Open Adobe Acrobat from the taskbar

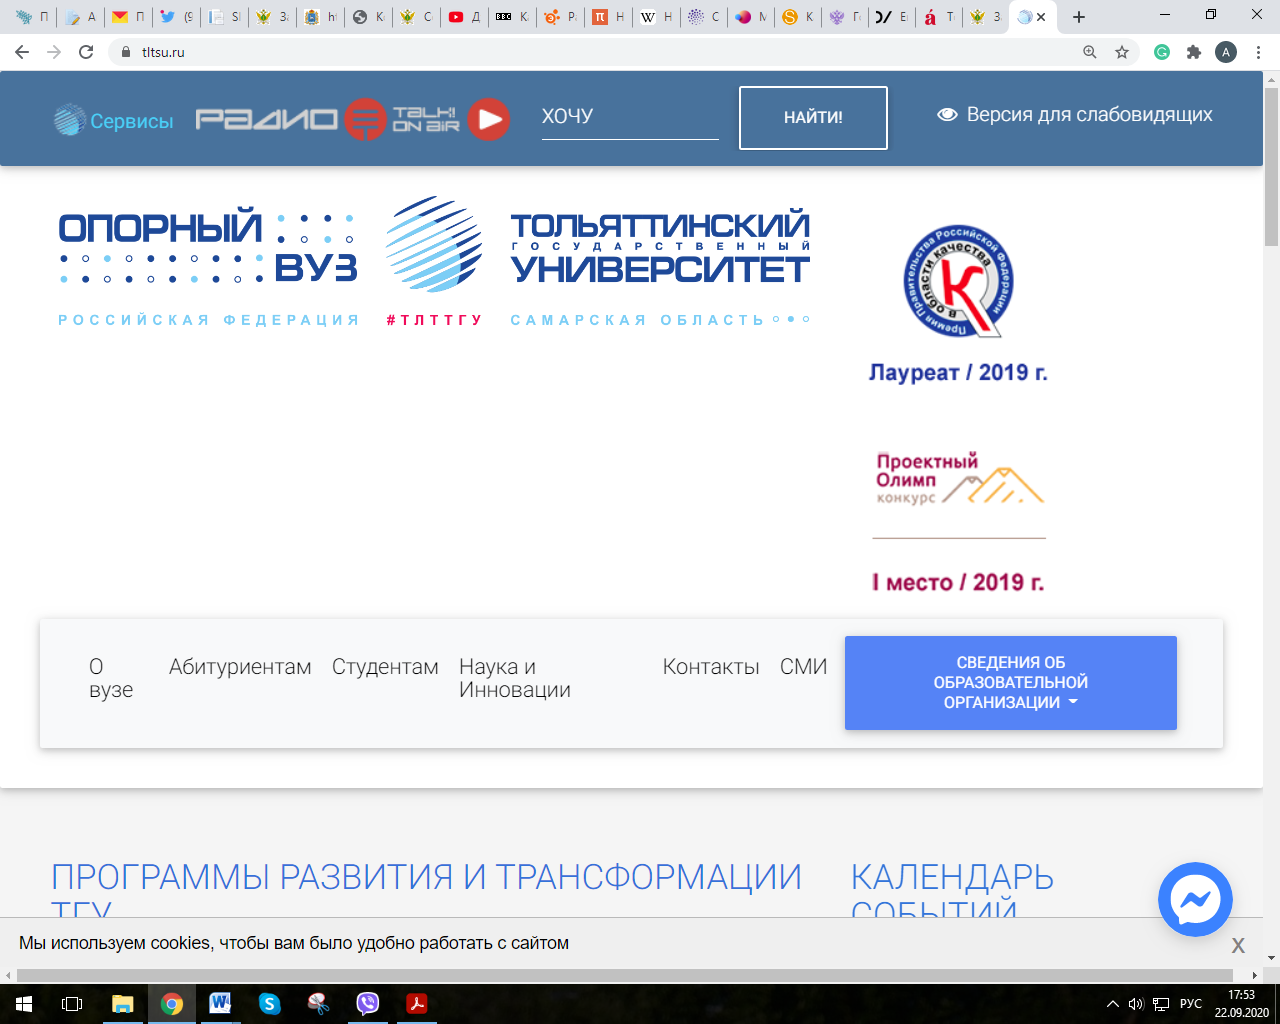coord(417,1003)
